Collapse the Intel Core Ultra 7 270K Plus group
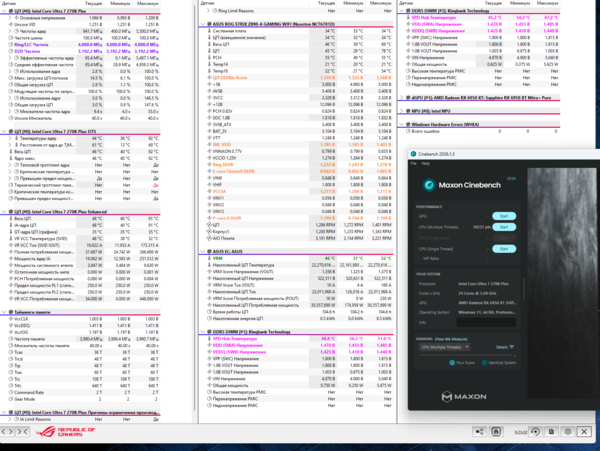 coord(4,11)
